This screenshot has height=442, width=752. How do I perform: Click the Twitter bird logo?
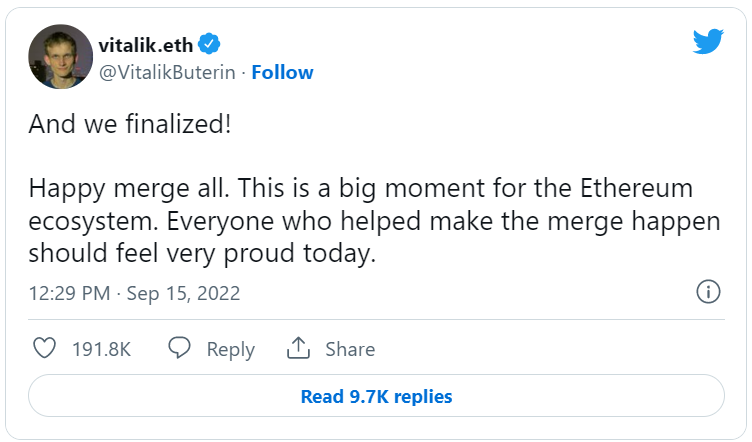[708, 42]
